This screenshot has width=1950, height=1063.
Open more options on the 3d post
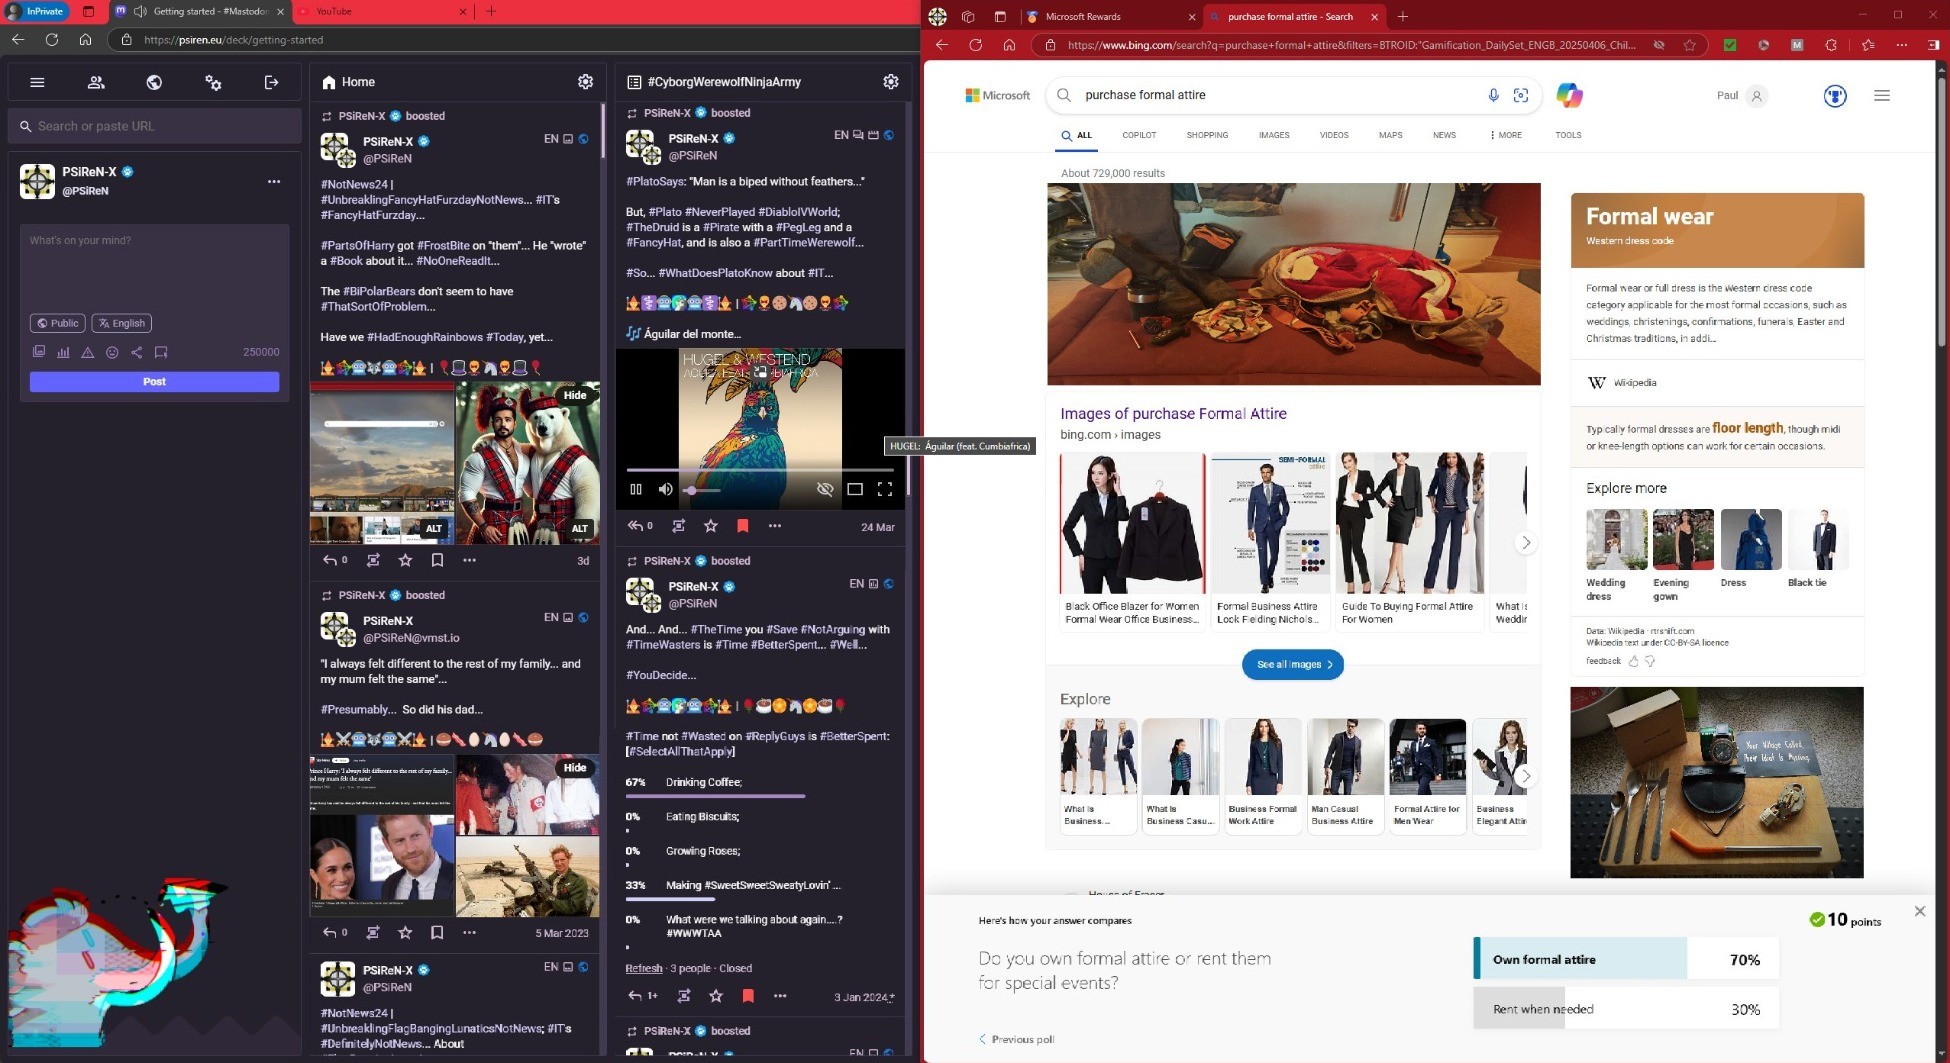[x=470, y=561]
